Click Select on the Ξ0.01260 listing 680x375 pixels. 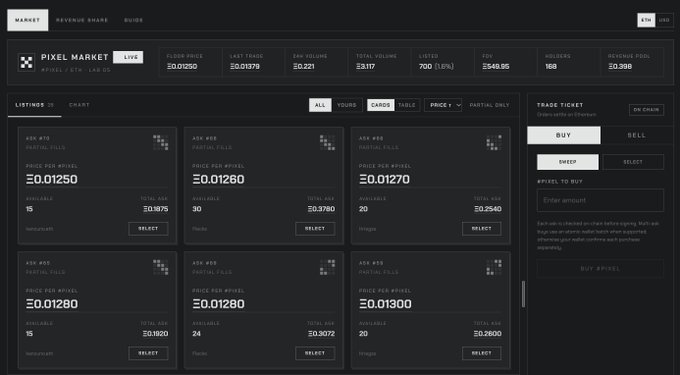pyautogui.click(x=315, y=228)
